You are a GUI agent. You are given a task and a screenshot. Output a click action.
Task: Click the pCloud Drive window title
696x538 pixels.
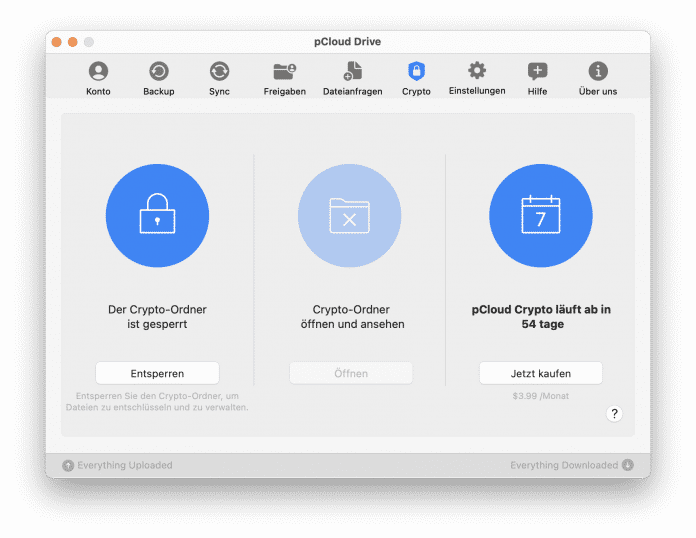(348, 42)
